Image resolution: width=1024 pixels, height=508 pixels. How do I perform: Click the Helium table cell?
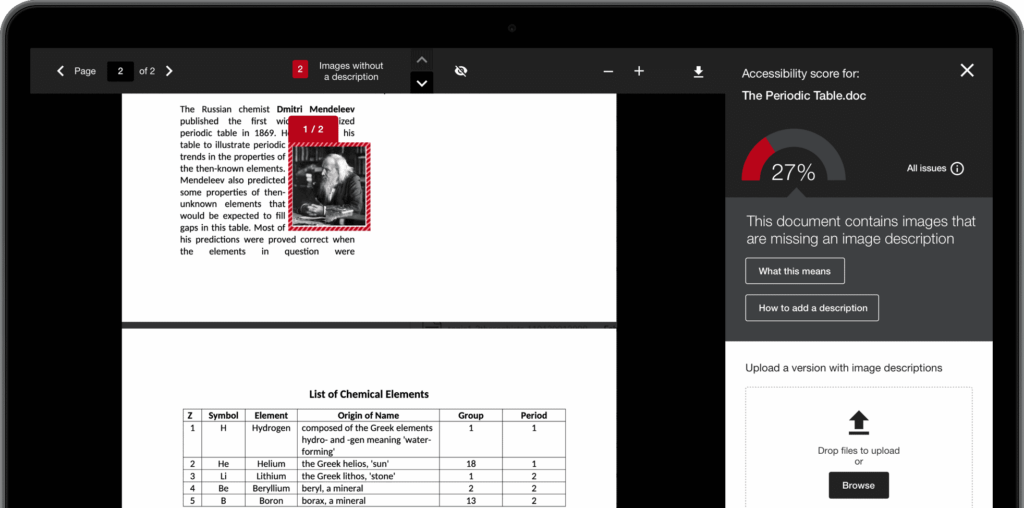[271, 464]
